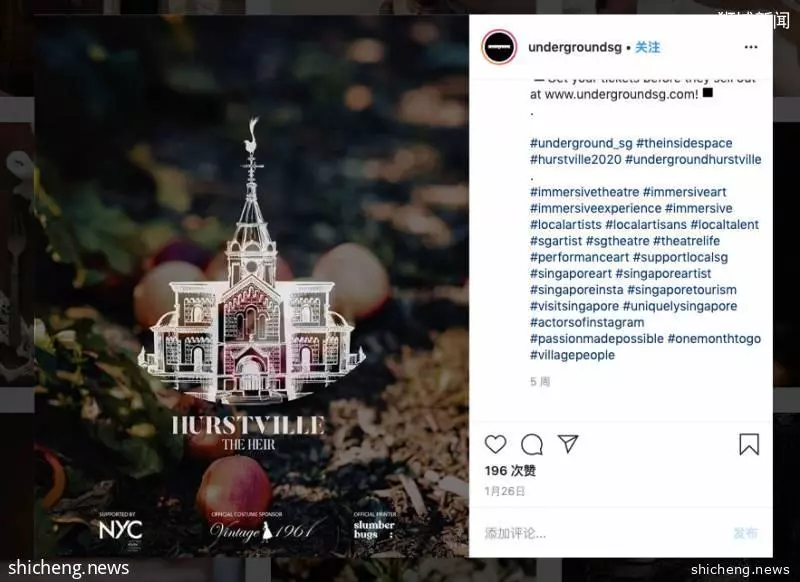This screenshot has width=800, height=582.
Task: Click the #villagepeople hashtag
Action: coord(572,355)
